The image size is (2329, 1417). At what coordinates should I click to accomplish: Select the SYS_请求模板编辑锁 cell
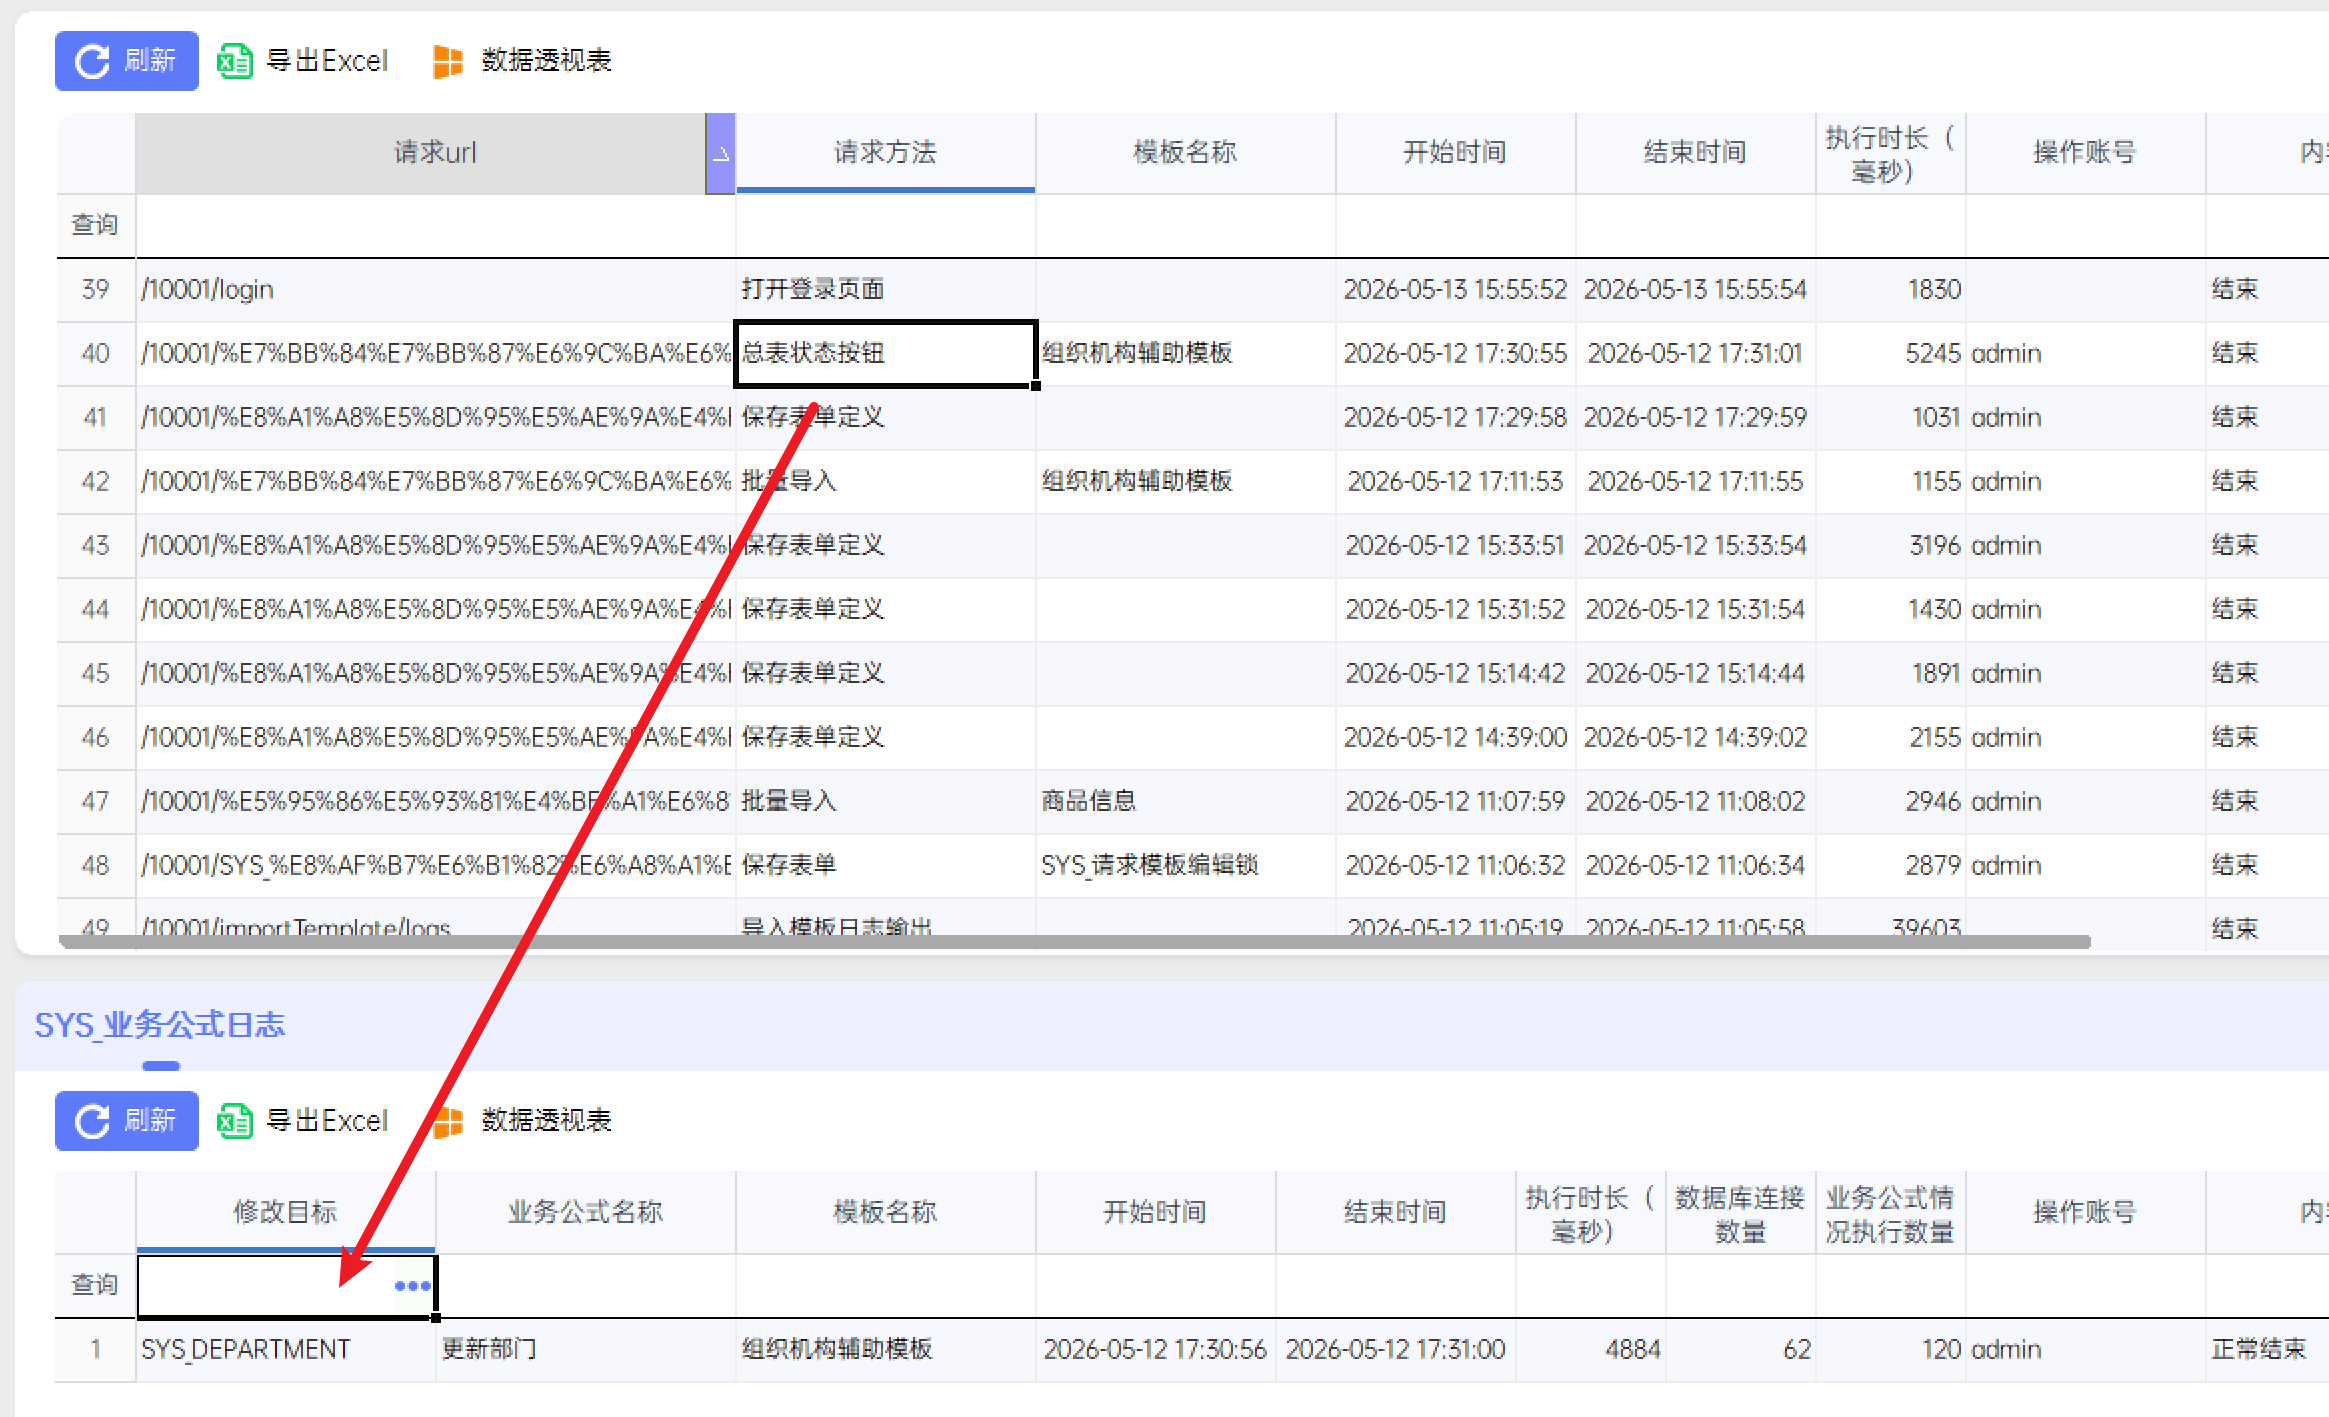pos(1185,866)
